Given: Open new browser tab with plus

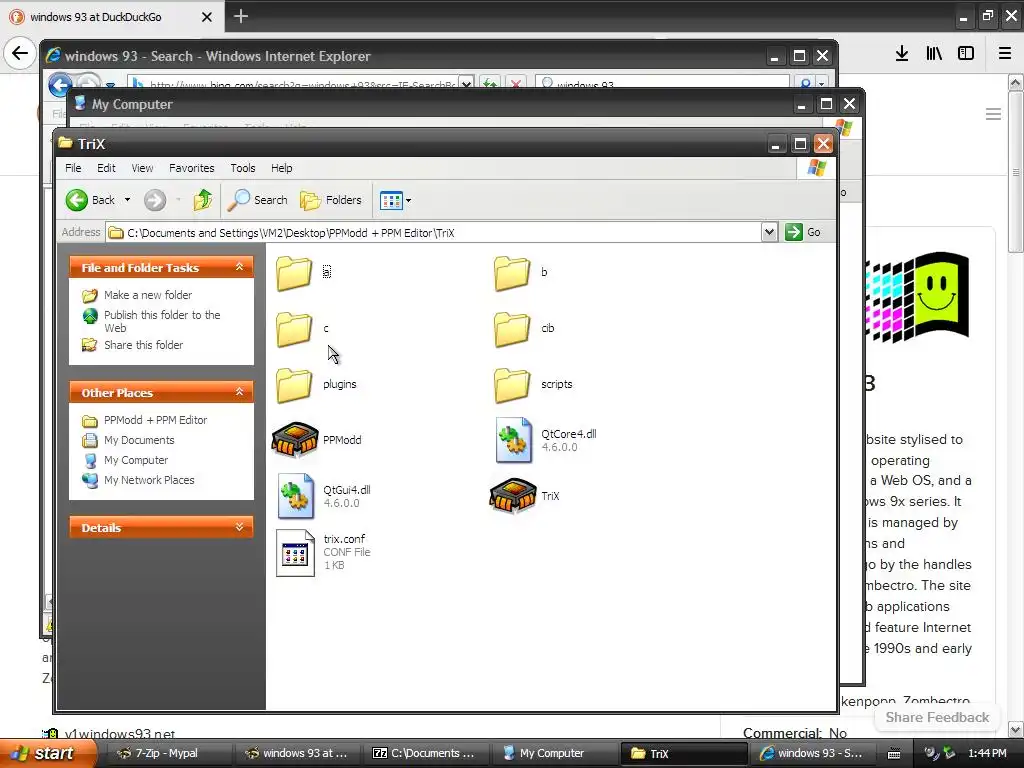Looking at the screenshot, I should (x=240, y=16).
